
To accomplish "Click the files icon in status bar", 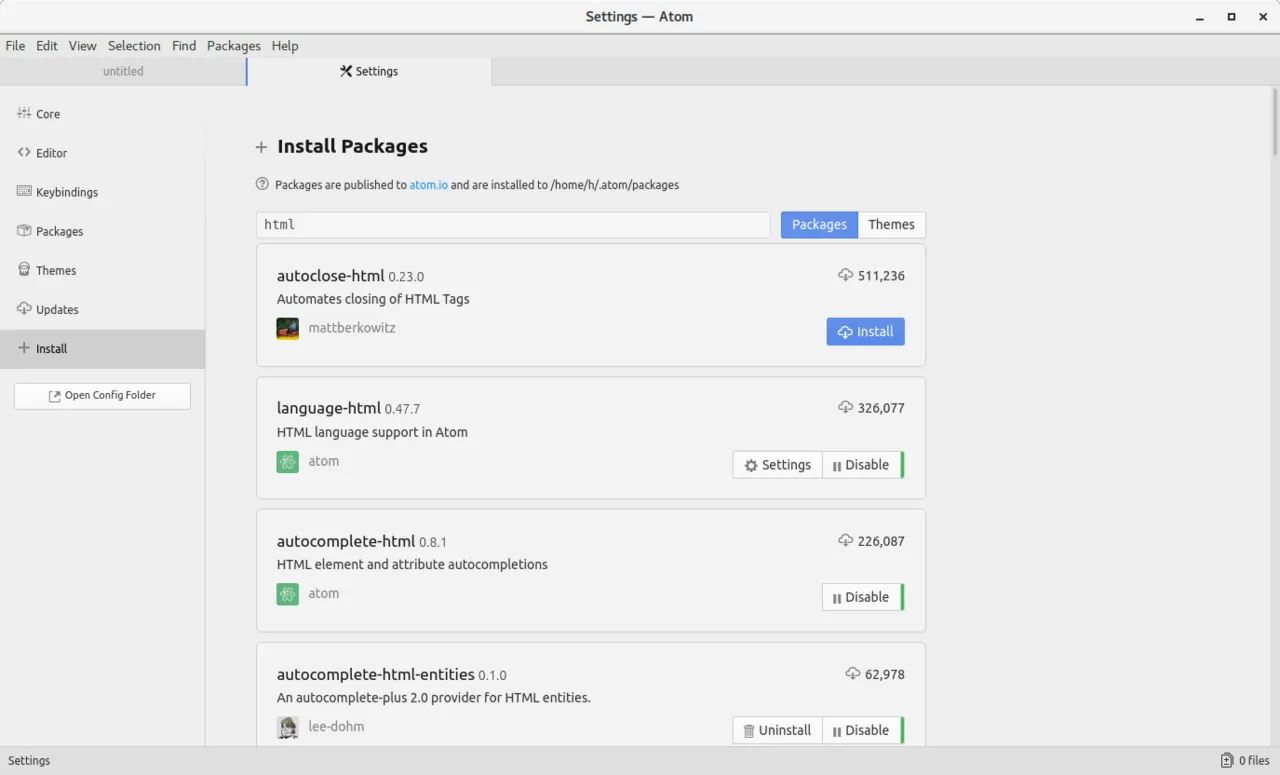I will [1227, 760].
